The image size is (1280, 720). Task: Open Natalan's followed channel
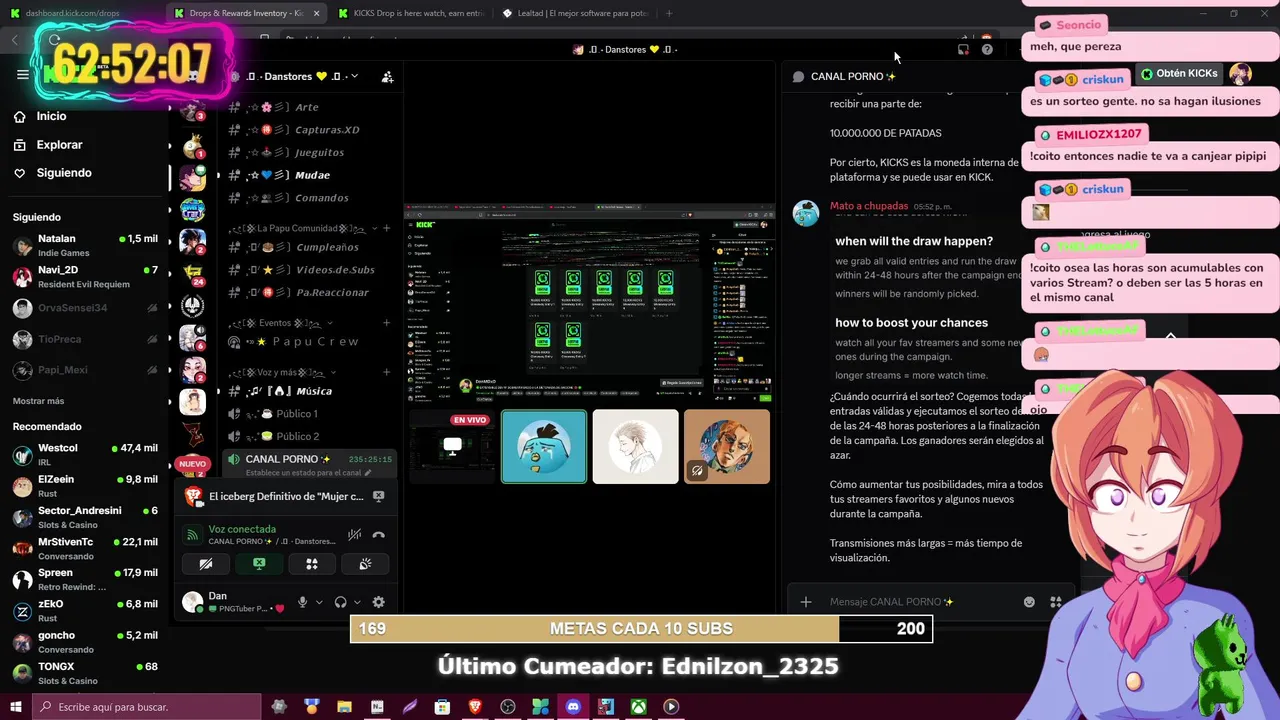tap(85, 246)
